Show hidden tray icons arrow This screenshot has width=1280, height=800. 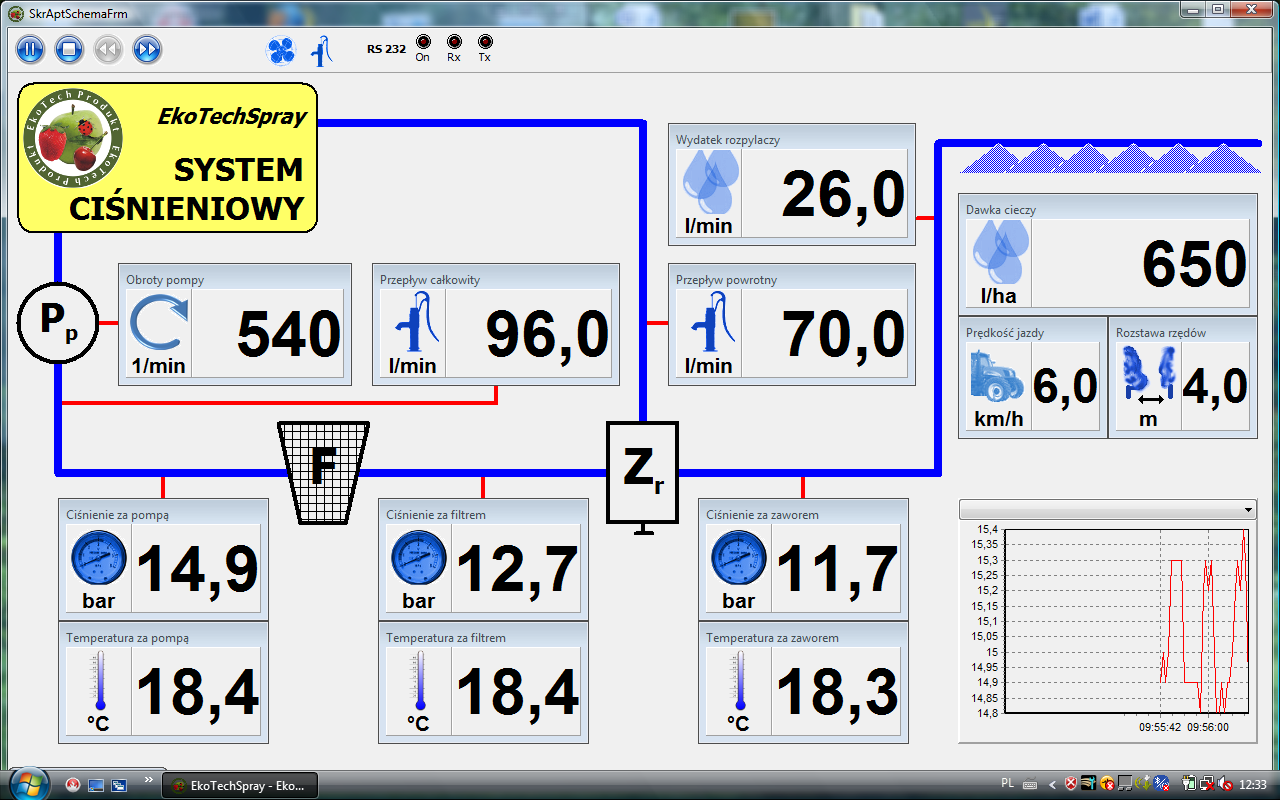[1051, 785]
